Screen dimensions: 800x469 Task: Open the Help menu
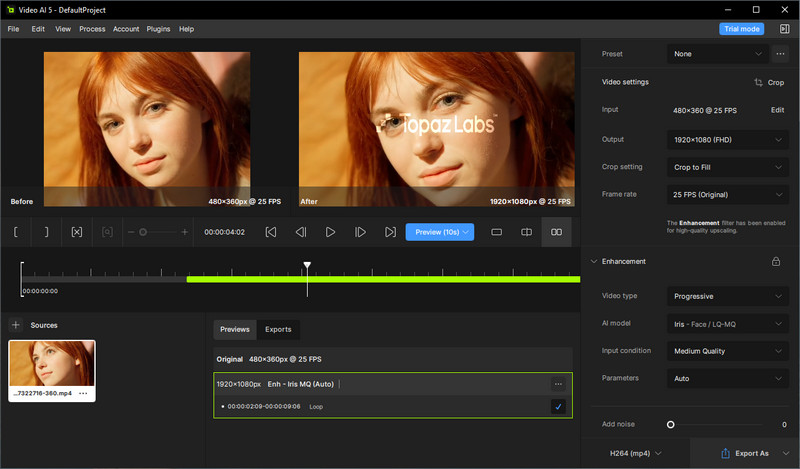click(186, 29)
